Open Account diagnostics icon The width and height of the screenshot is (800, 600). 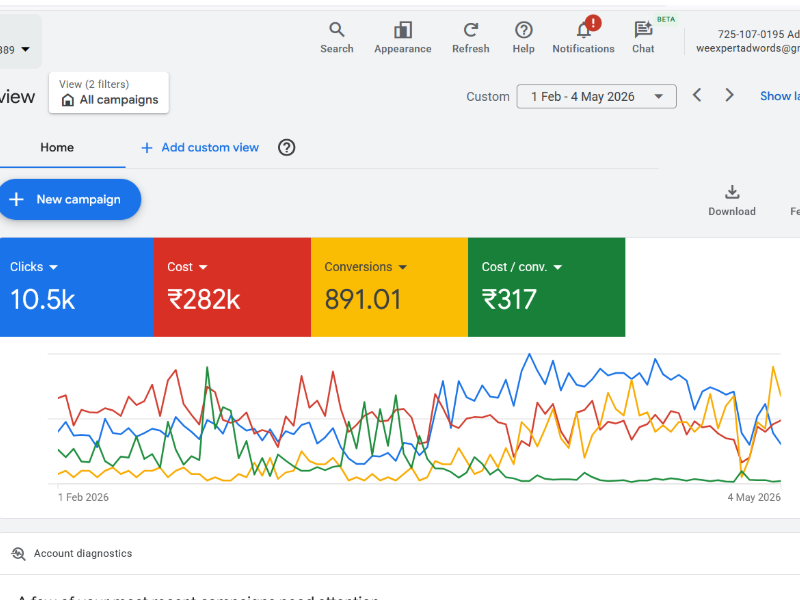18,554
